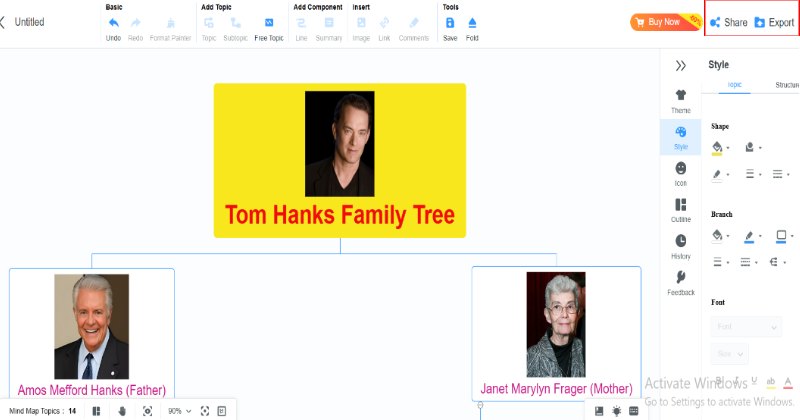This screenshot has width=800, height=420.
Task: Open the Theme panel
Action: (x=681, y=101)
